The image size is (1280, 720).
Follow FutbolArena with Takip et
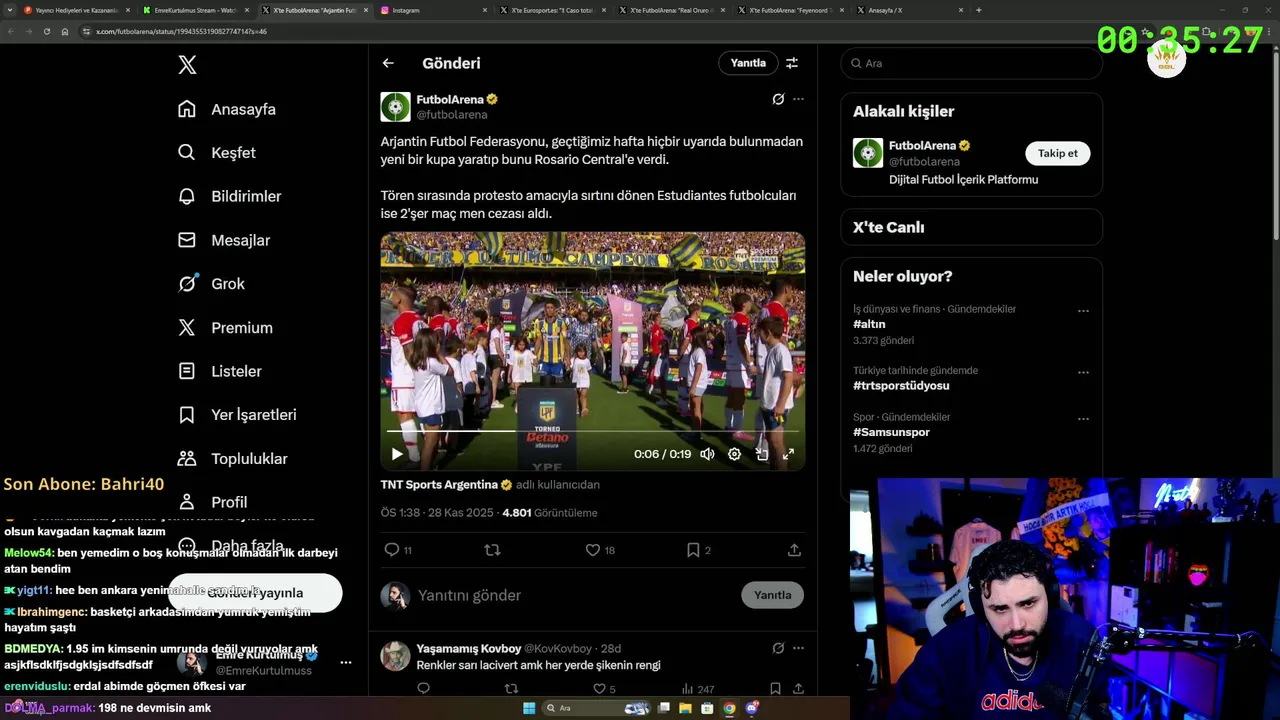pyautogui.click(x=1057, y=153)
